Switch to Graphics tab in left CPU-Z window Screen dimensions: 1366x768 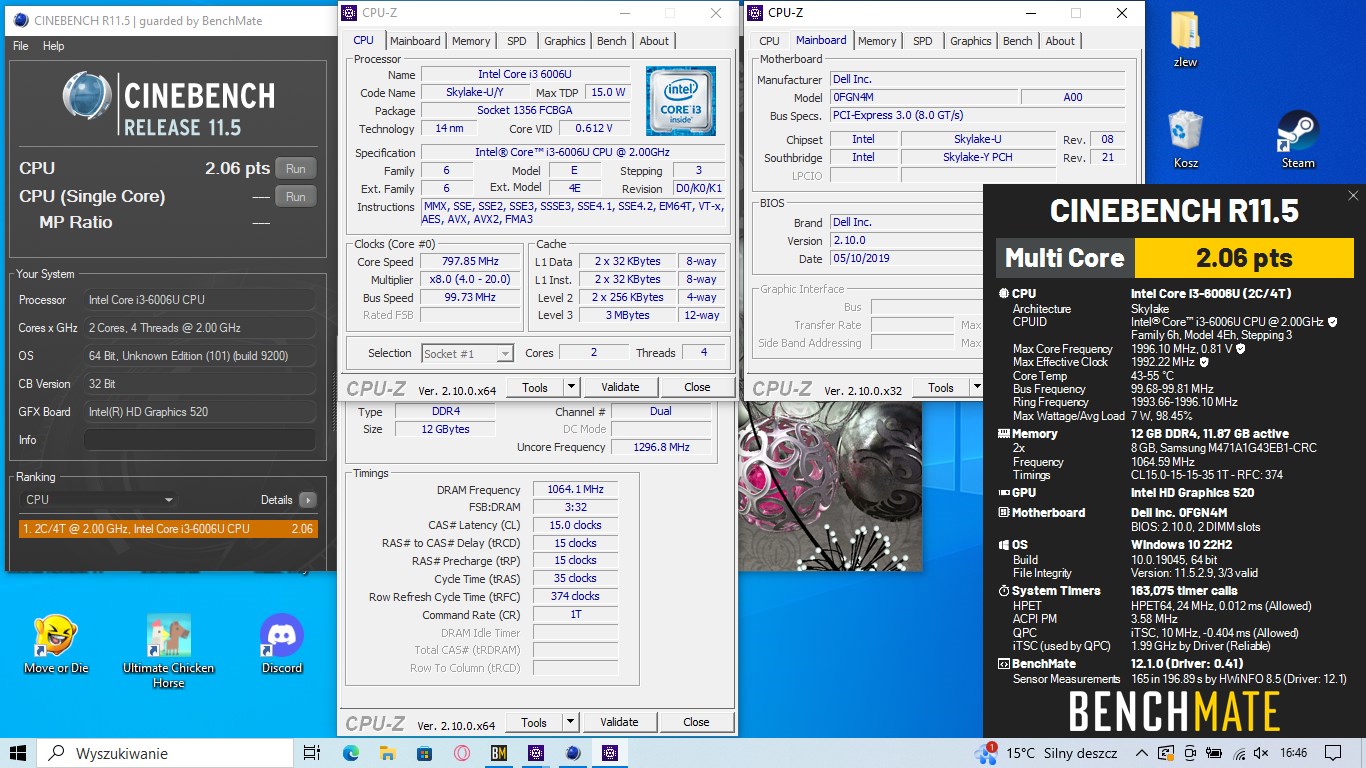coord(565,41)
